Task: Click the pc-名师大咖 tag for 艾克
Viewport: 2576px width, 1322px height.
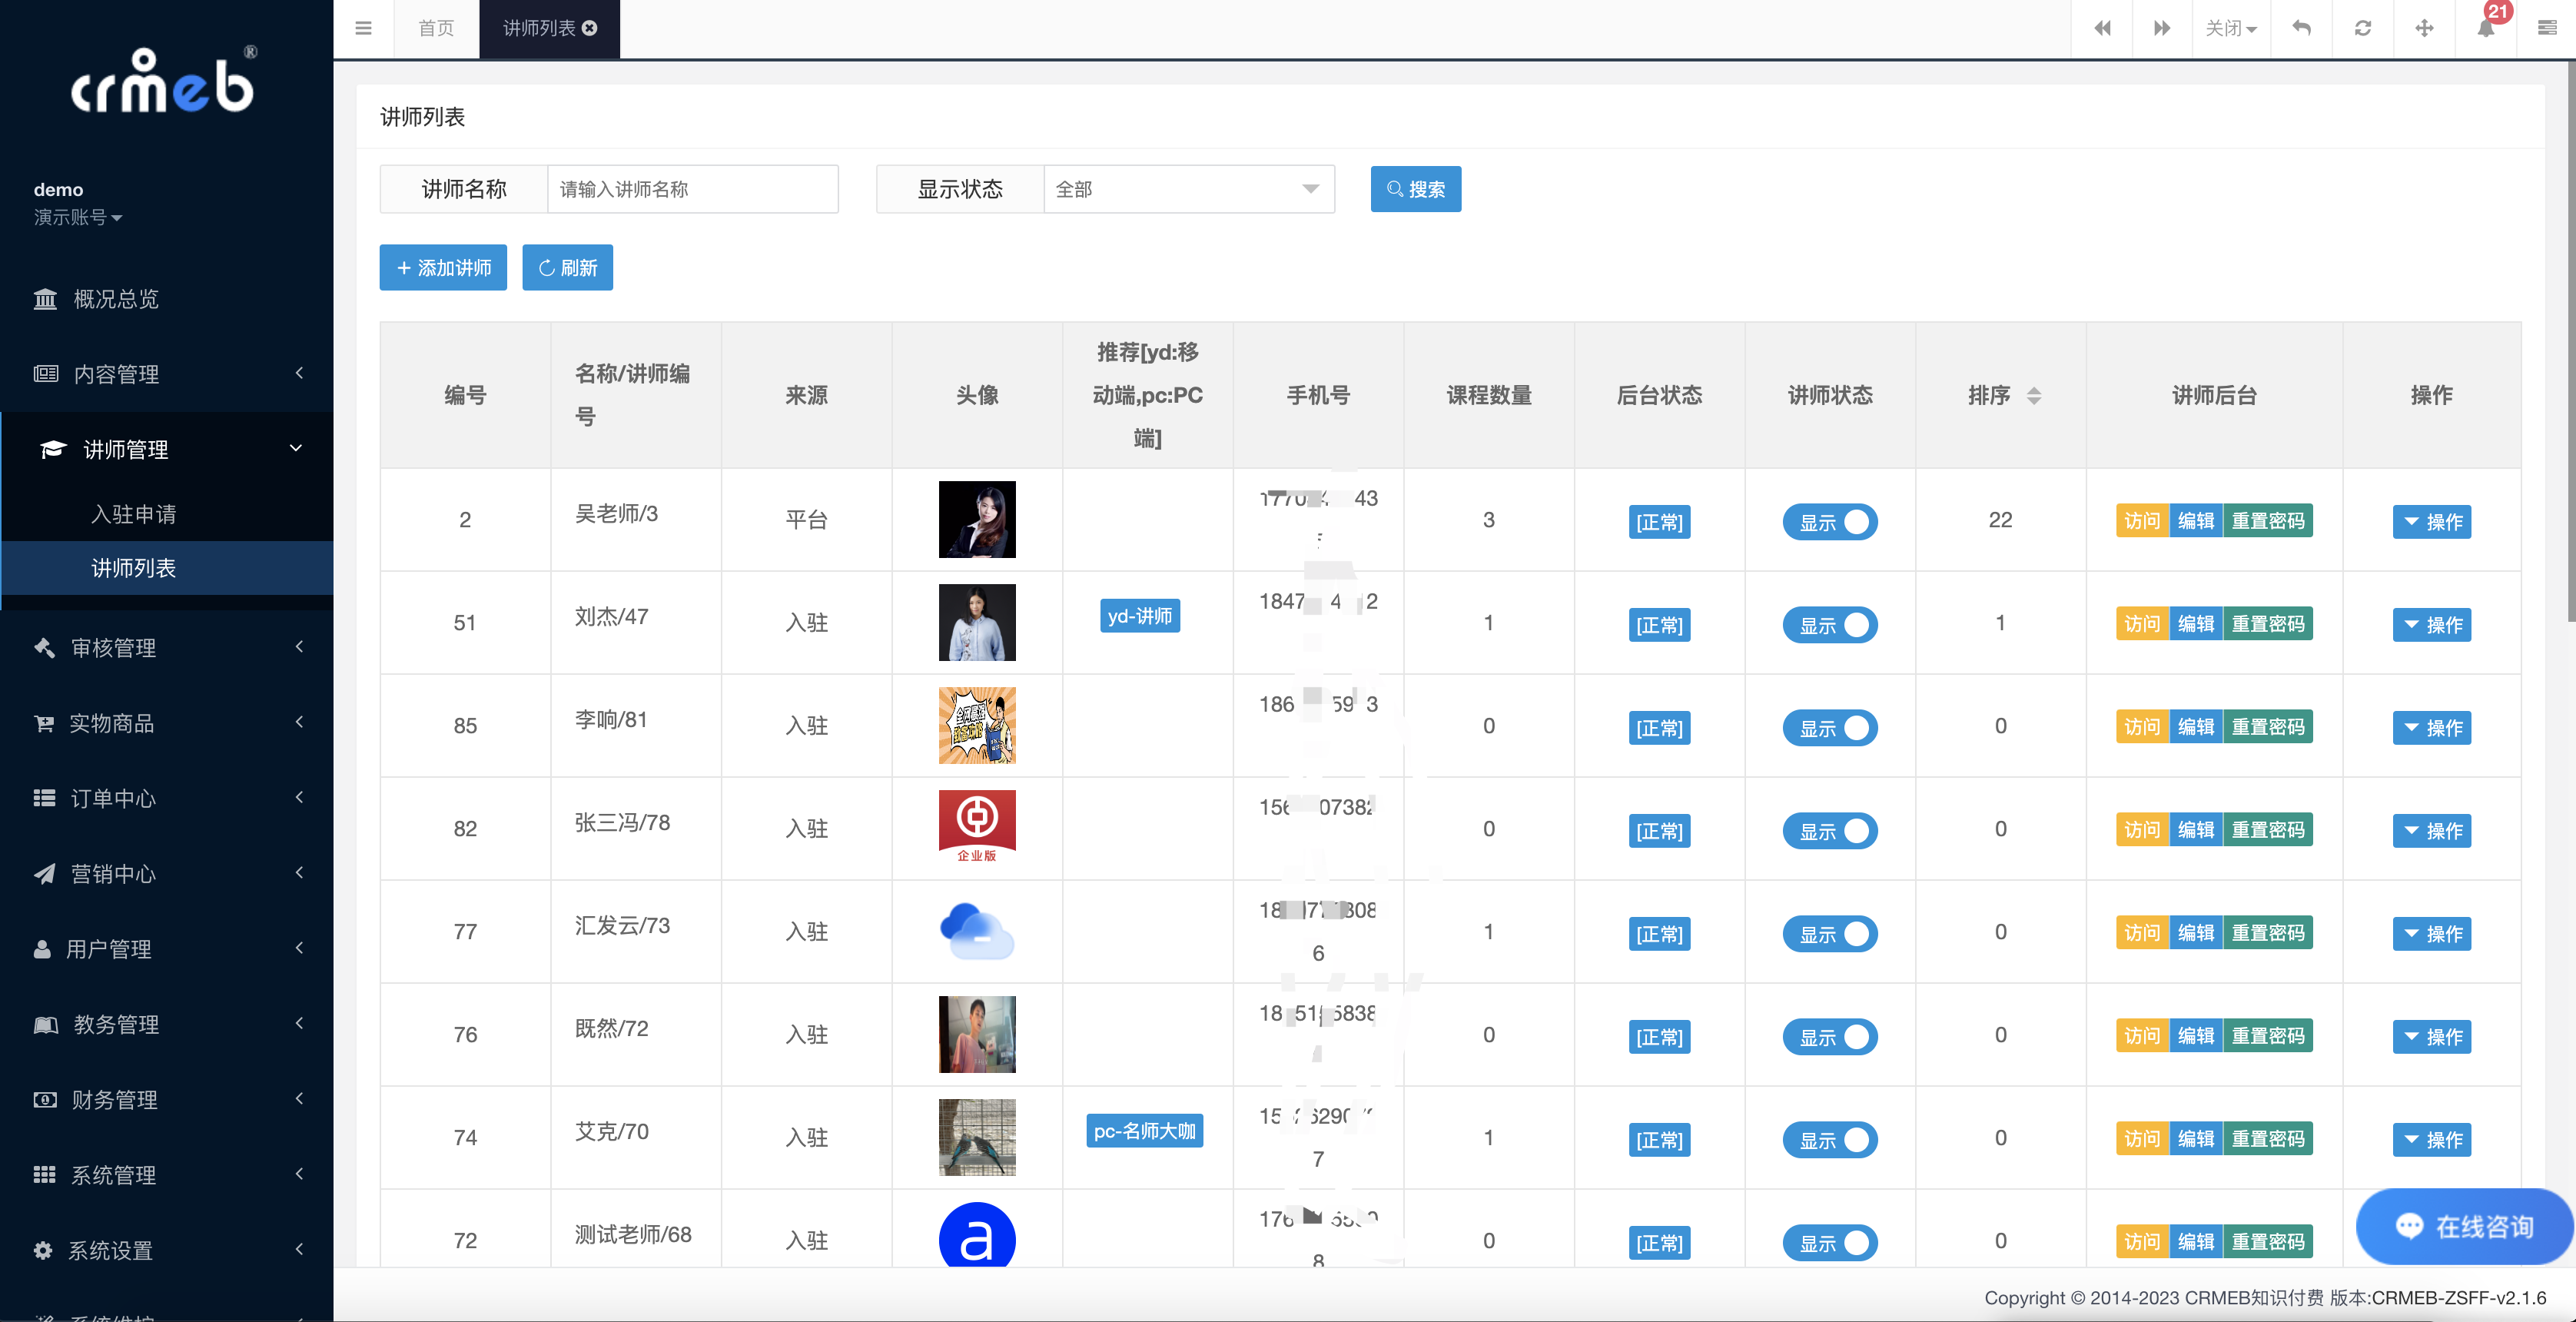Action: click(1144, 1131)
